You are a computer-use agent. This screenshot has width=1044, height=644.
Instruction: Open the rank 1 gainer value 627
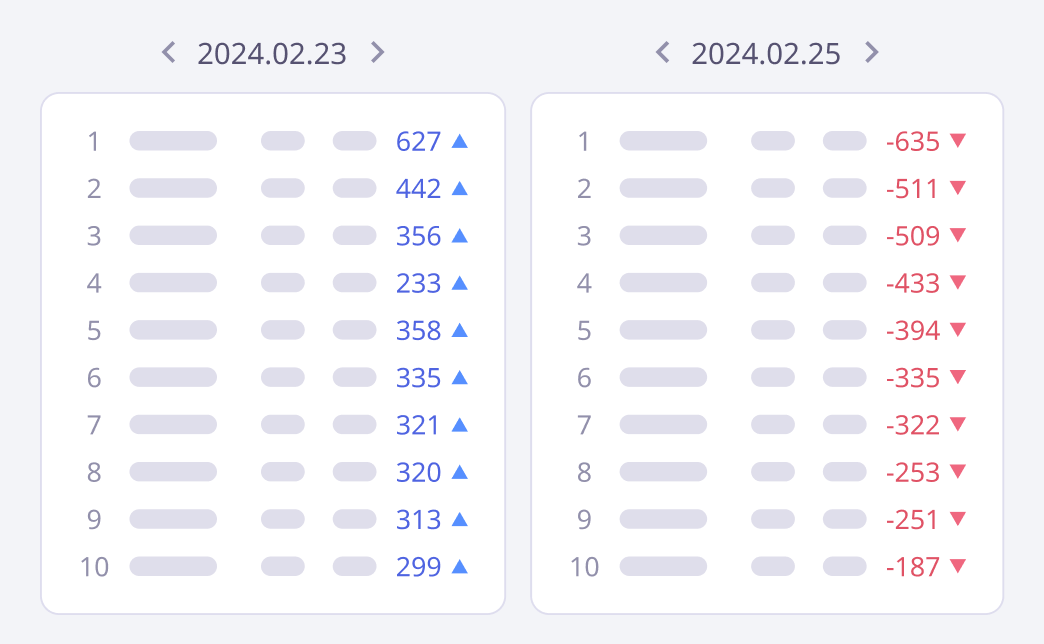(419, 142)
